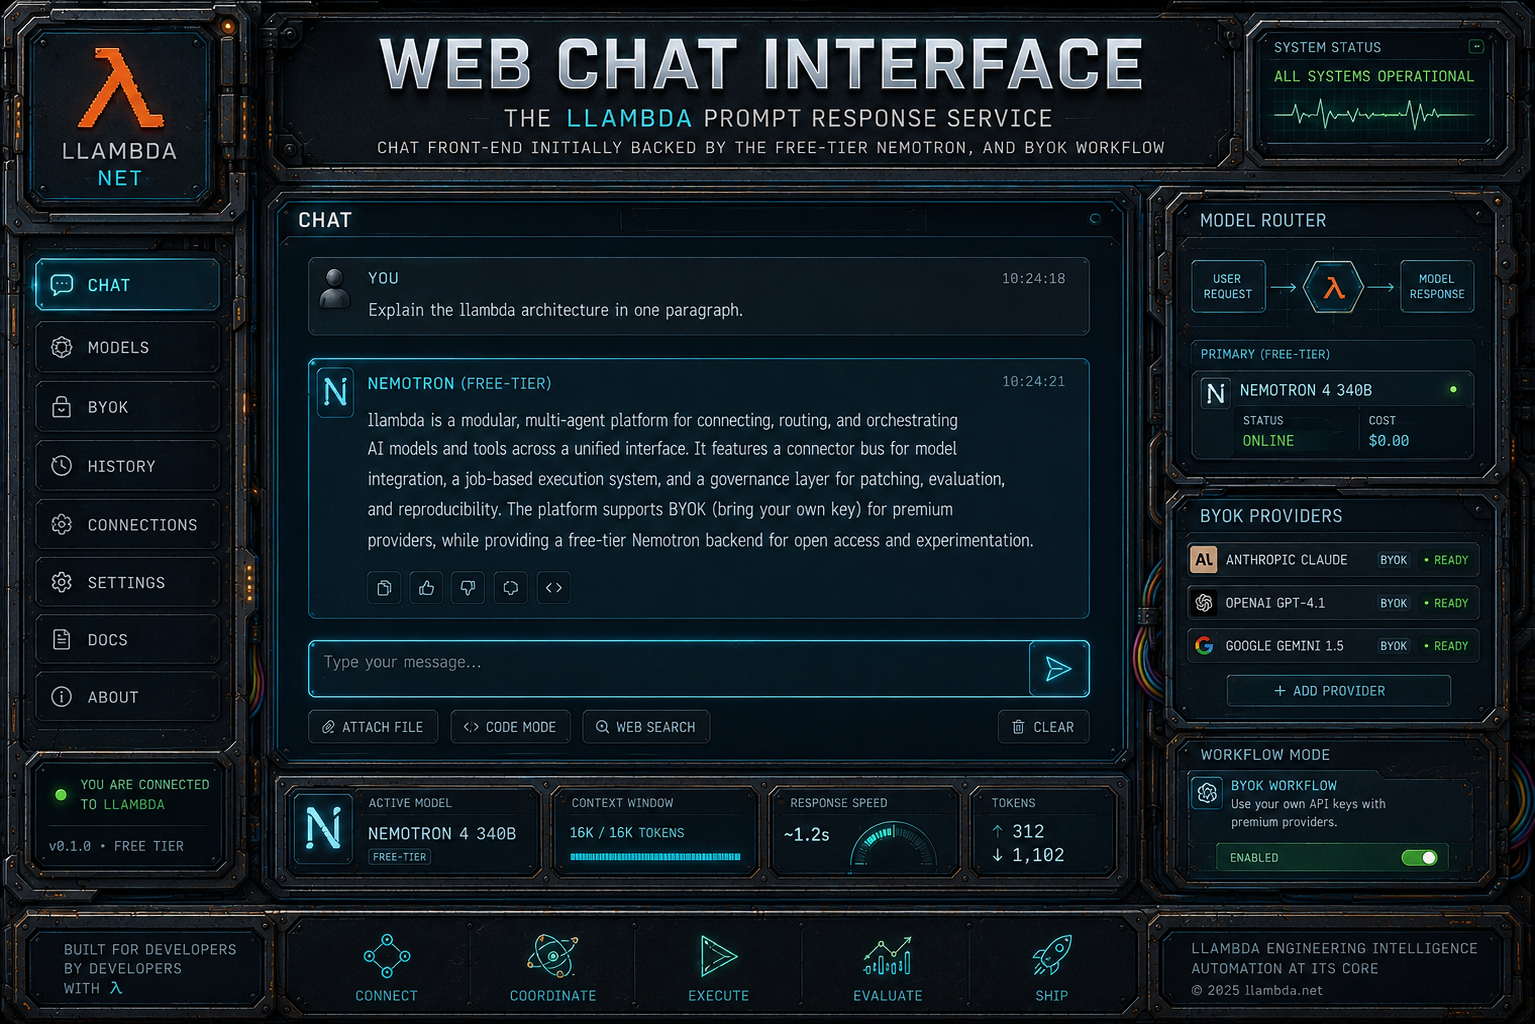This screenshot has width=1535, height=1024.
Task: Click the Evaluate icon in bottom bar
Action: coord(888,956)
